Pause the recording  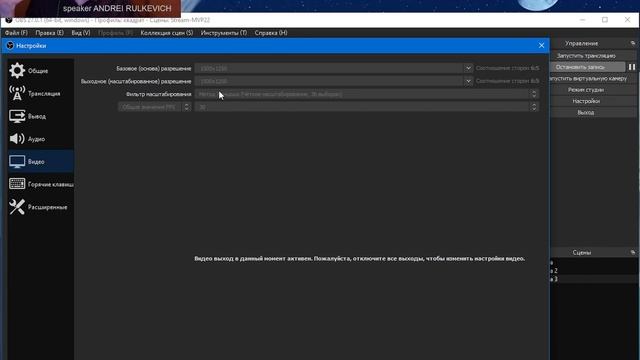coord(632,67)
